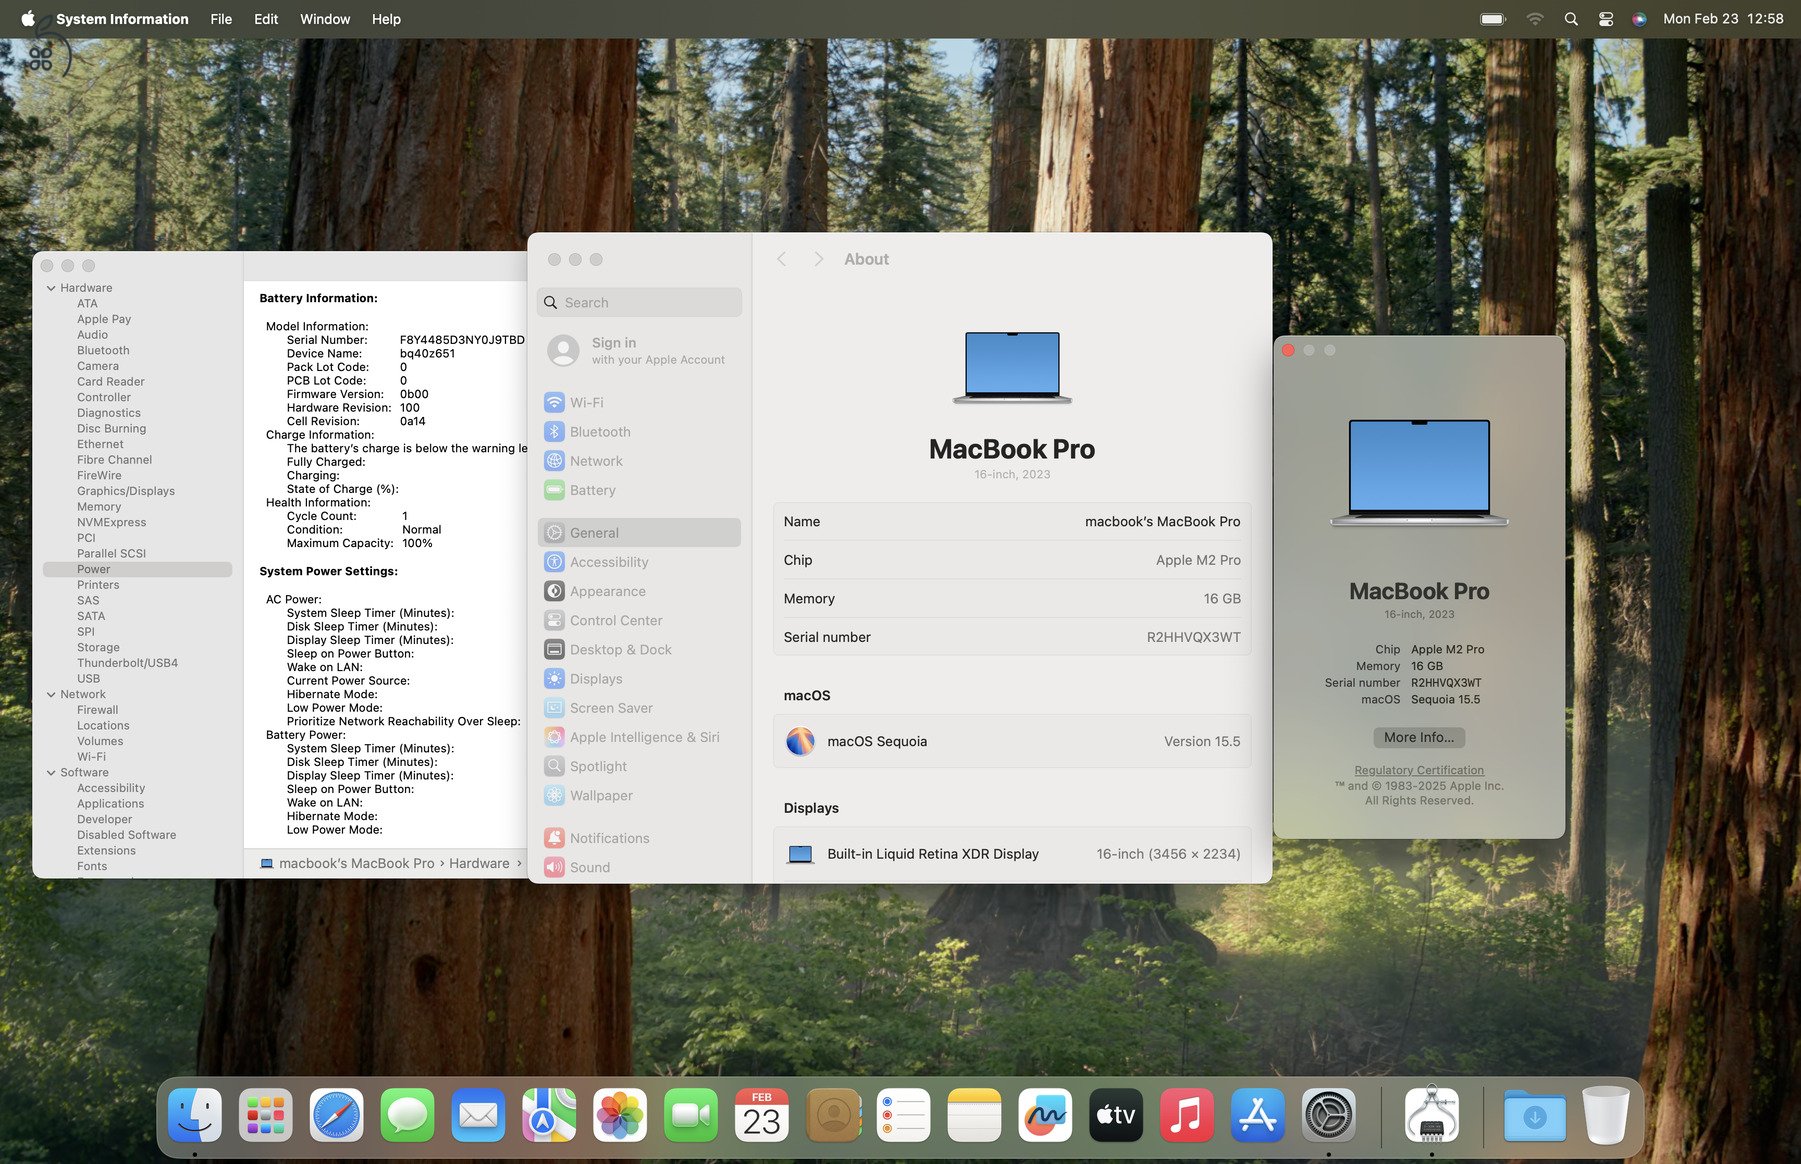Open Notifications settings
The height and width of the screenshot is (1164, 1801).
(x=610, y=837)
